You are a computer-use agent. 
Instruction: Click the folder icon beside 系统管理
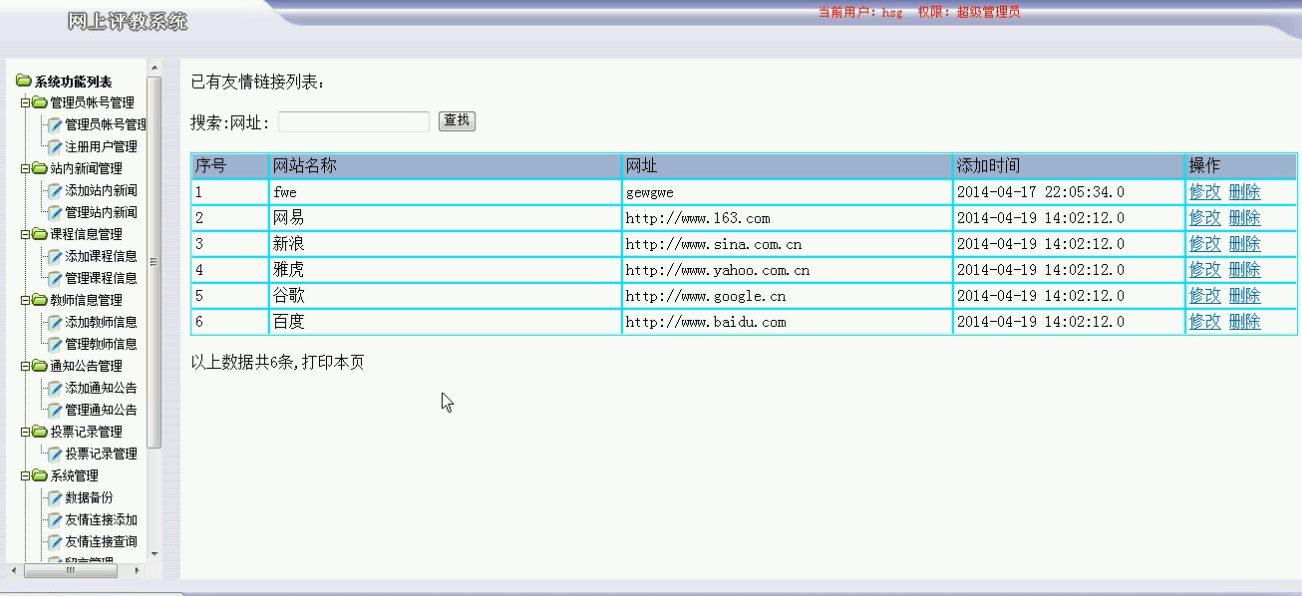(40, 476)
